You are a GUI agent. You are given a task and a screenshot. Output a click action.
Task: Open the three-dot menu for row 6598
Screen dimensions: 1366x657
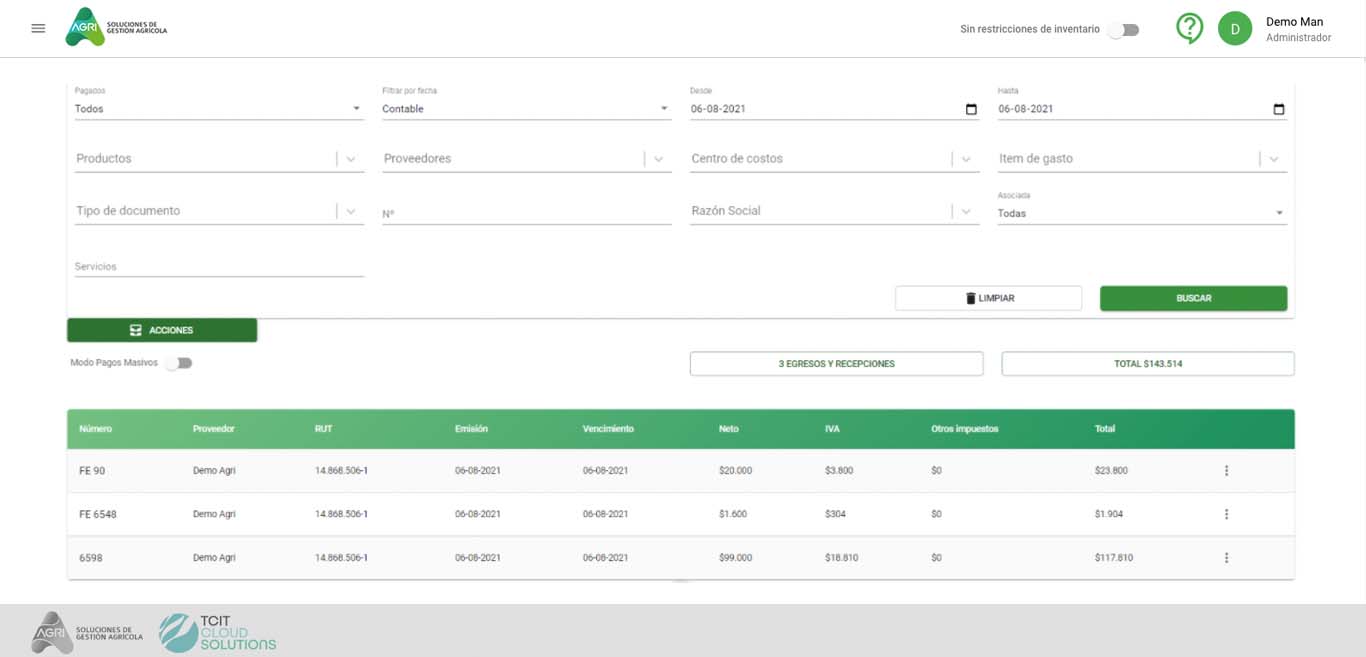[1226, 558]
